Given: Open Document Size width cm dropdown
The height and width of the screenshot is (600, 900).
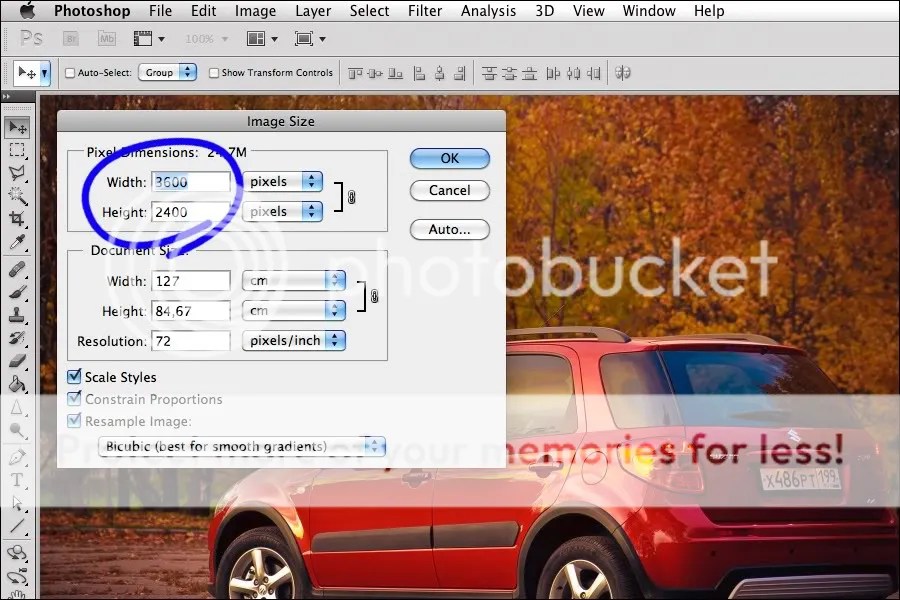Looking at the screenshot, I should [x=294, y=281].
